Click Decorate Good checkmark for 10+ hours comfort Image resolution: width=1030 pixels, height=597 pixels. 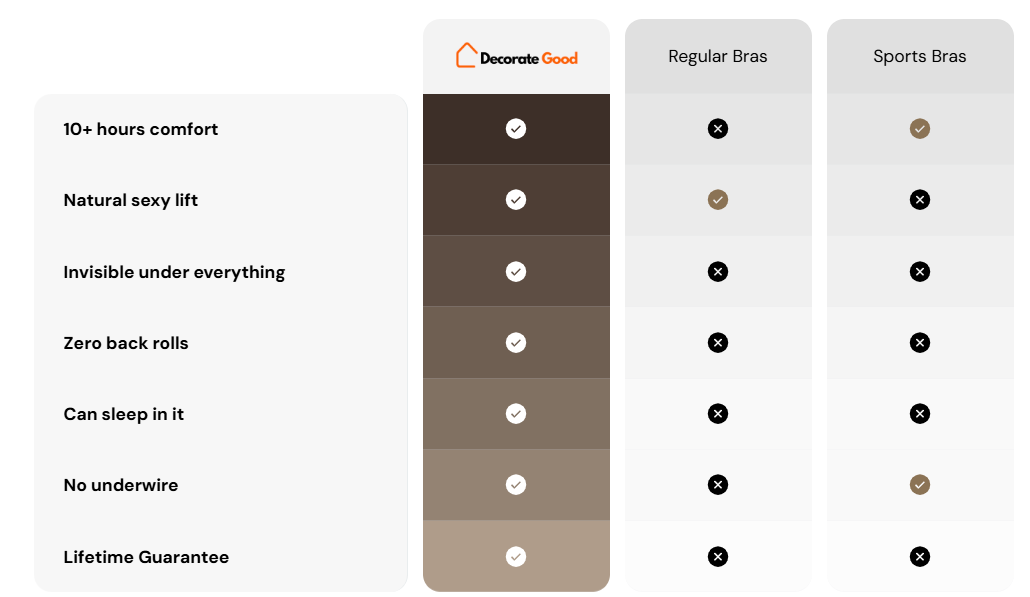click(x=516, y=129)
